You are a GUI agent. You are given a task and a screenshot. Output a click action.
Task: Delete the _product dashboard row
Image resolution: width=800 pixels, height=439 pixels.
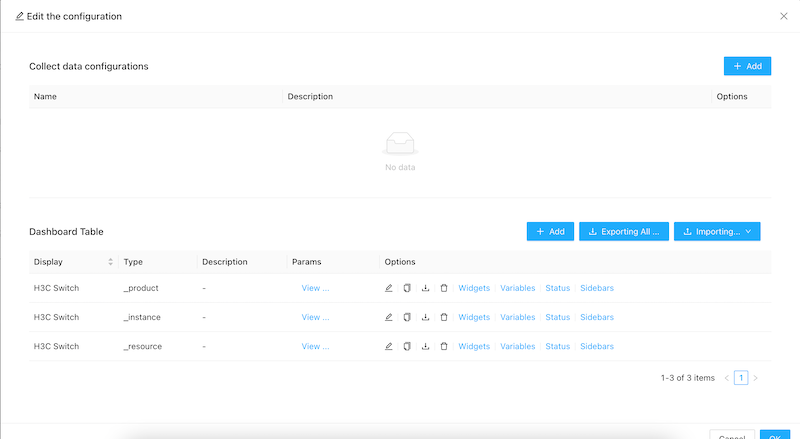pyautogui.click(x=443, y=288)
